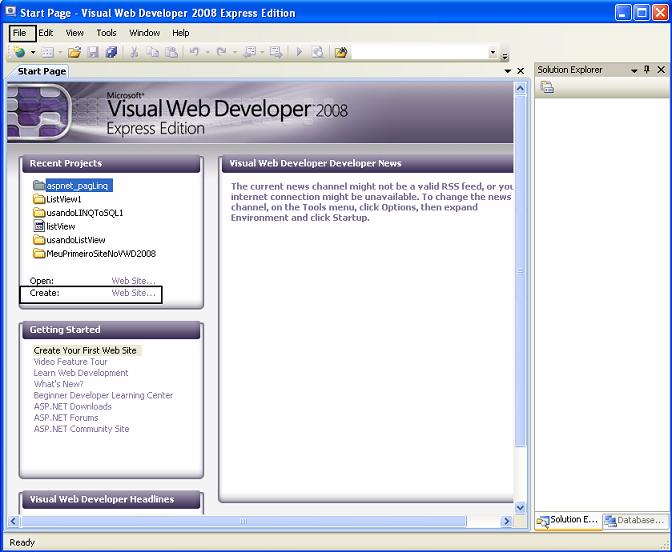Open the Redo history dropdown arrow
Screen dimensions: 672x552
pyautogui.click(x=235, y=52)
